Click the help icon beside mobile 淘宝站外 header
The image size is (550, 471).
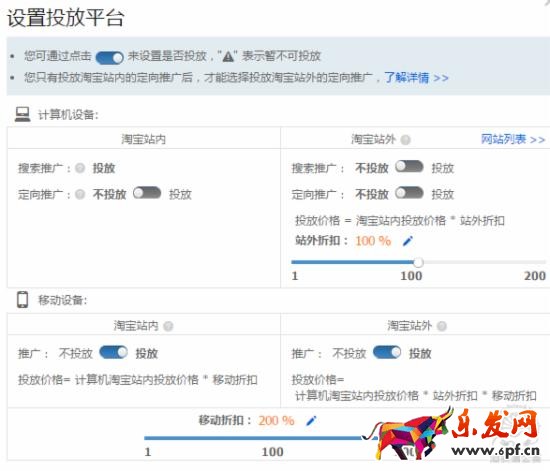442,326
